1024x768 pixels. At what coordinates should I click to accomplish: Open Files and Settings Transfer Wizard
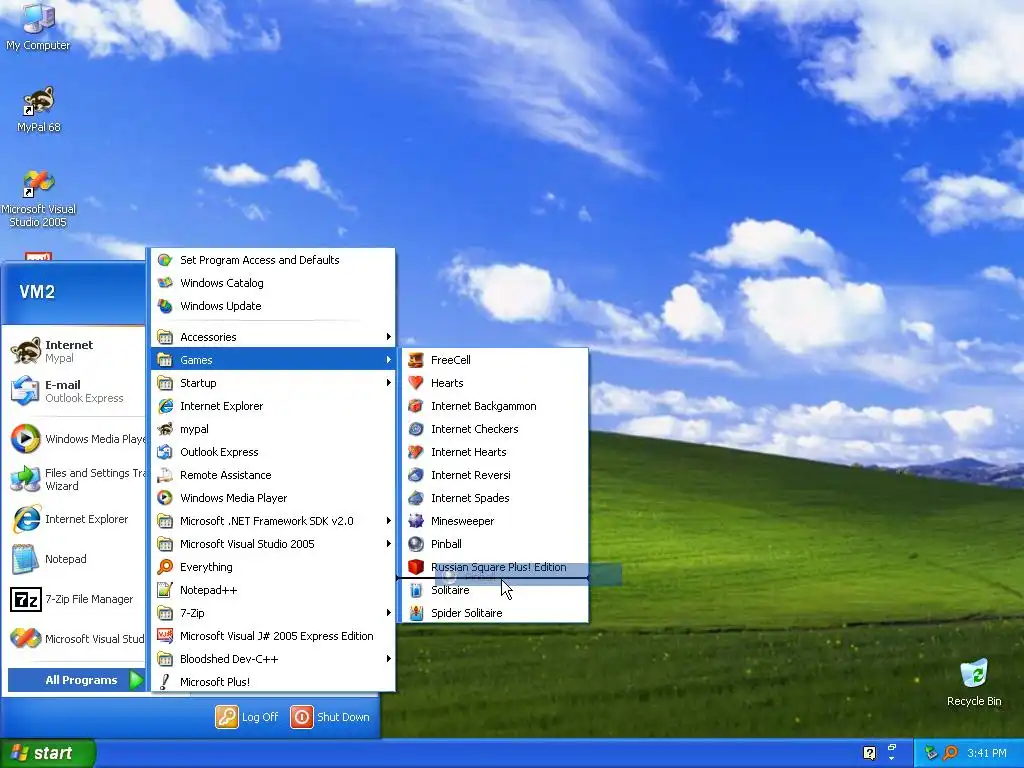76,479
